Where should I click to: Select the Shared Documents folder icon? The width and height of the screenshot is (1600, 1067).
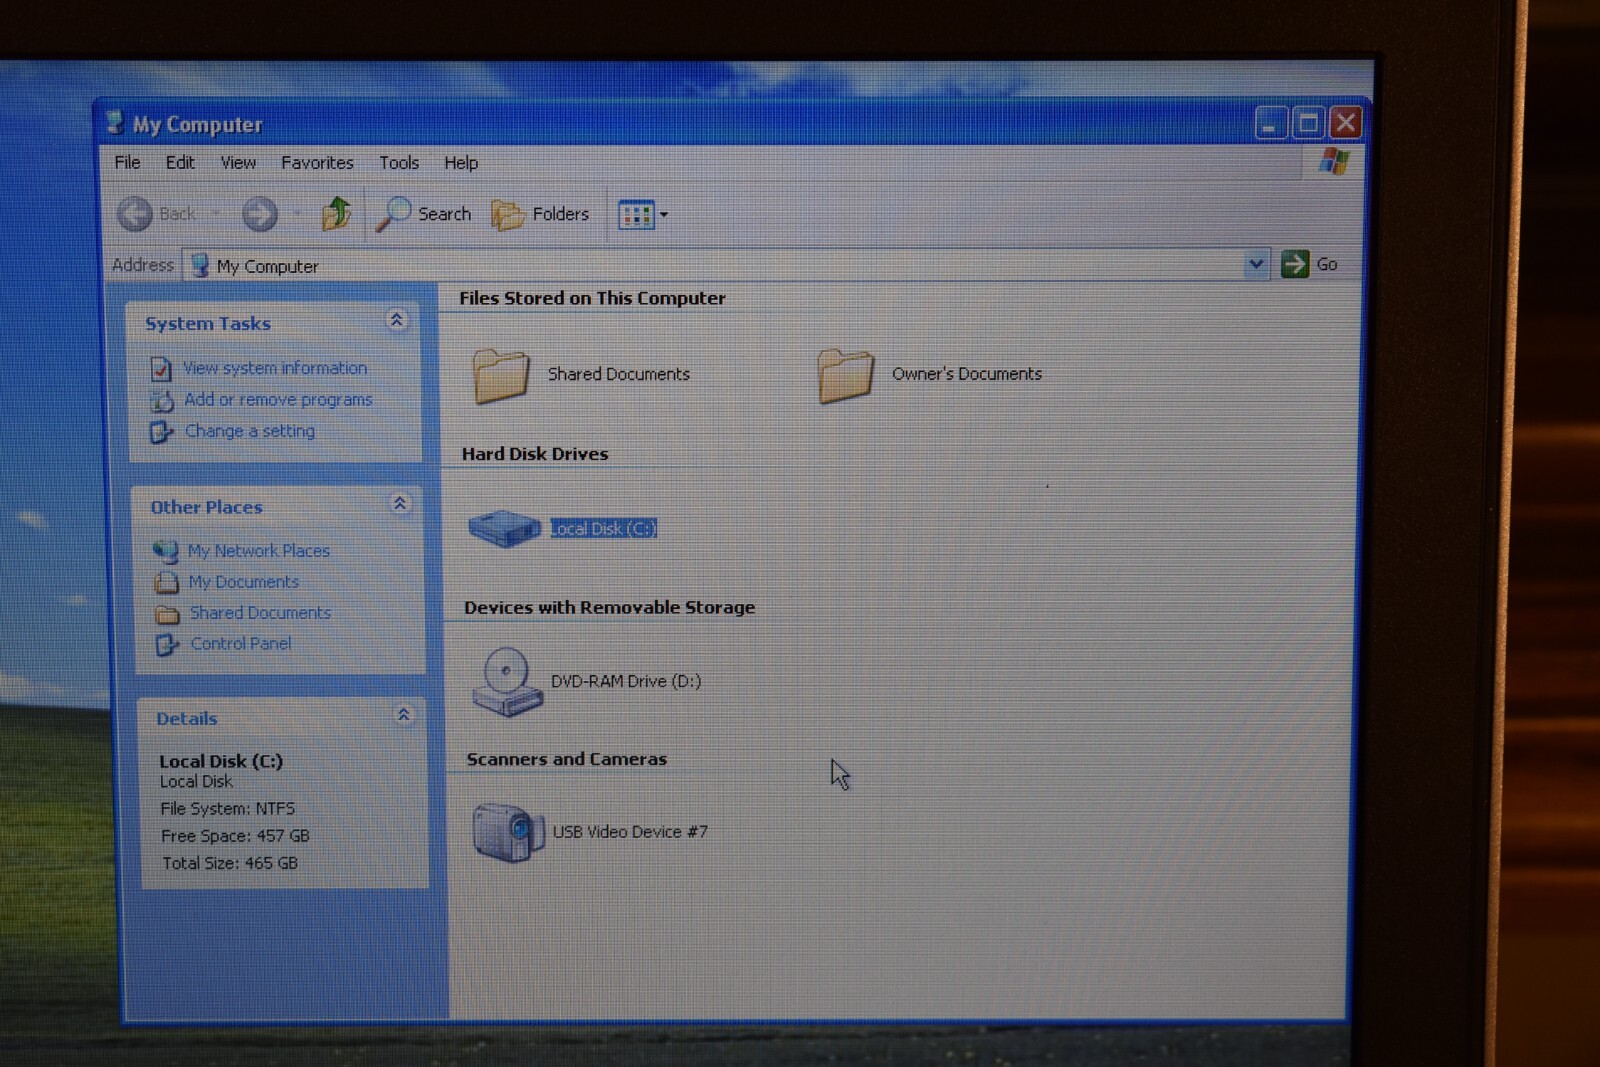click(500, 375)
